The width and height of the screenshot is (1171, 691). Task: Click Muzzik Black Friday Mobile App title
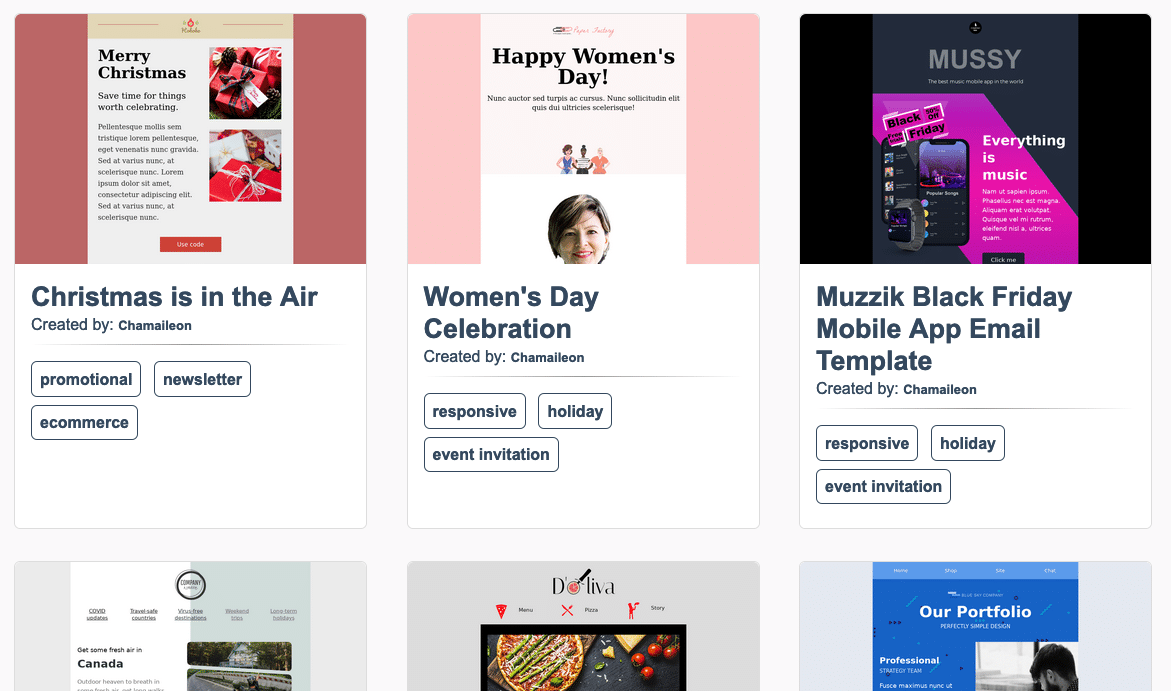[944, 329]
